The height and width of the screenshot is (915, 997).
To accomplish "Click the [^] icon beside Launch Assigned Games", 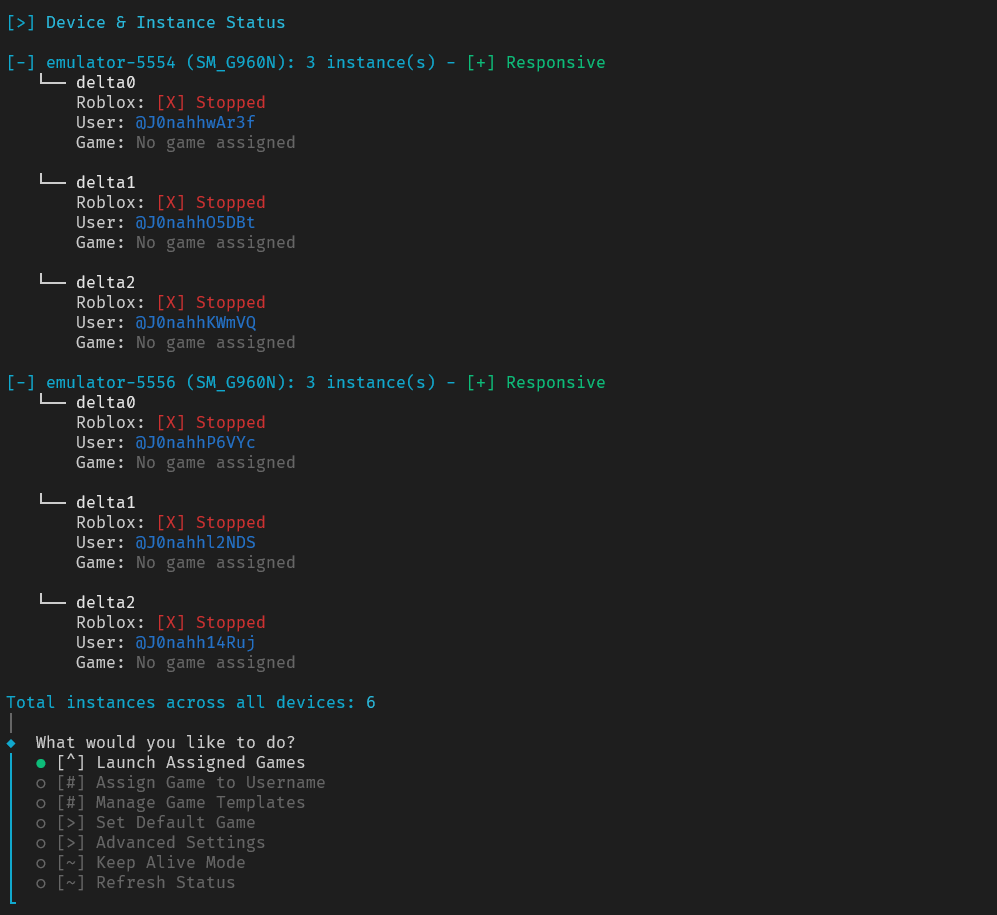I will [71, 763].
